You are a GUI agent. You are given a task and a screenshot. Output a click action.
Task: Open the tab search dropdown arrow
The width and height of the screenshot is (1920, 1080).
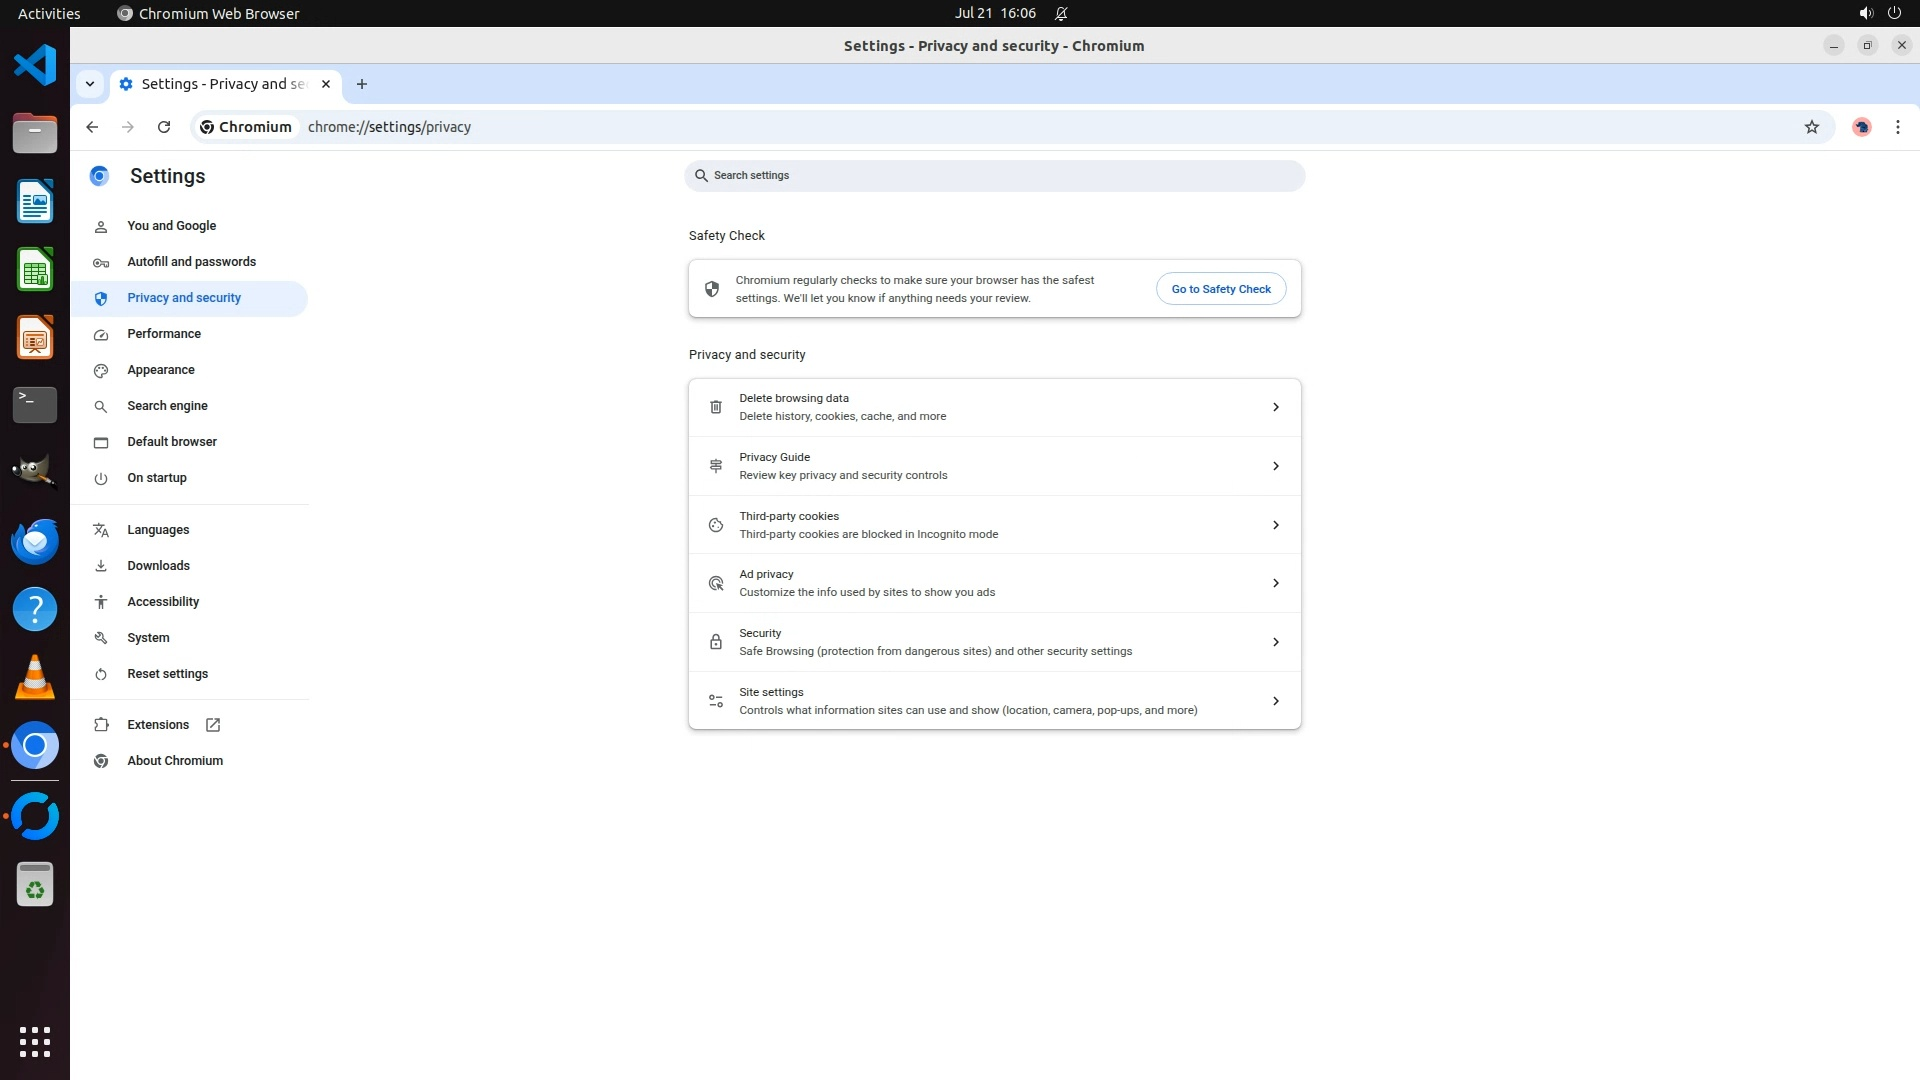[x=90, y=84]
